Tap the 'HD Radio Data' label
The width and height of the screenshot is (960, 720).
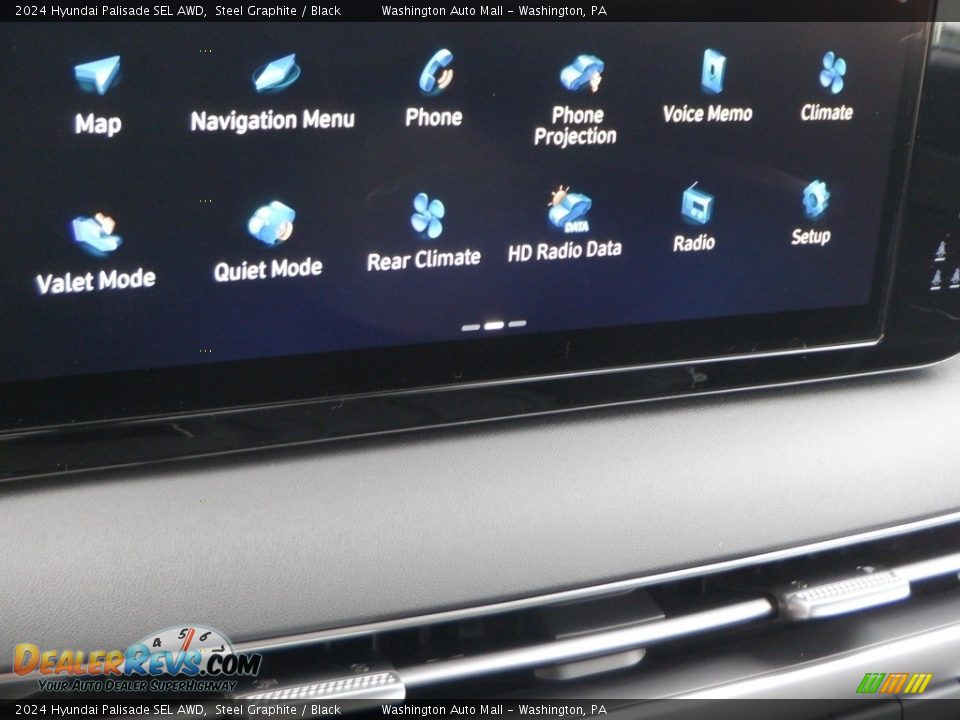564,251
